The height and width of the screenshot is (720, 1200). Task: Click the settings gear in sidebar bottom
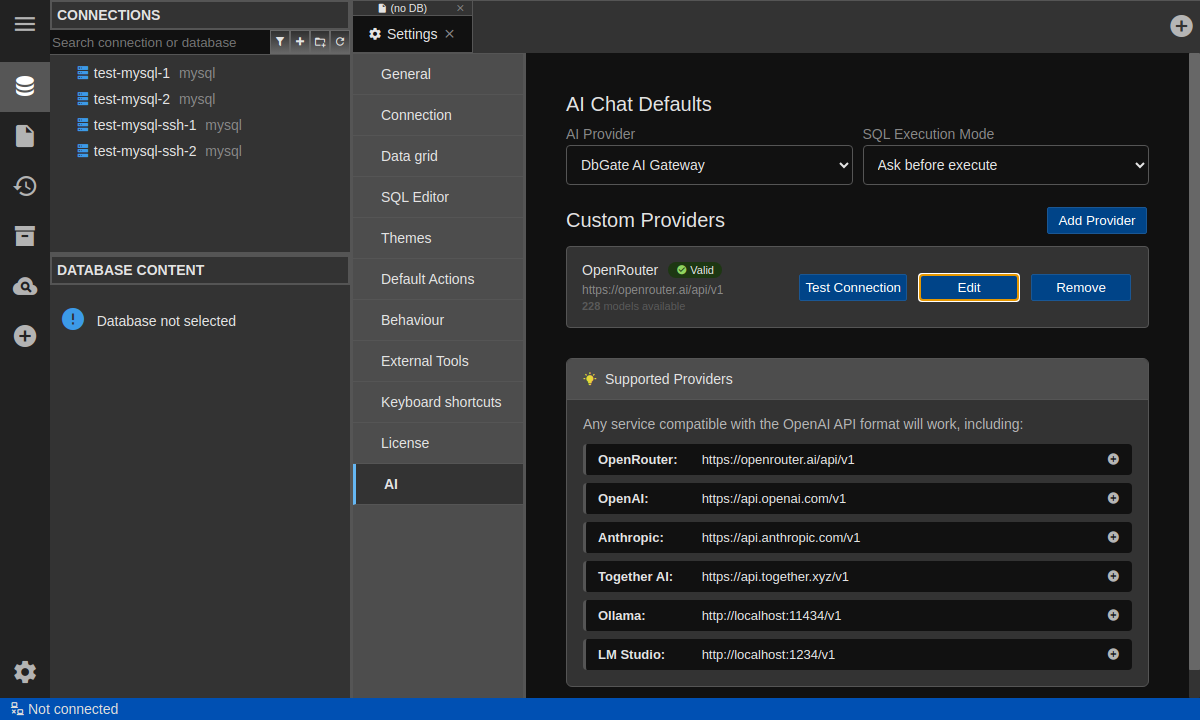pyautogui.click(x=25, y=672)
